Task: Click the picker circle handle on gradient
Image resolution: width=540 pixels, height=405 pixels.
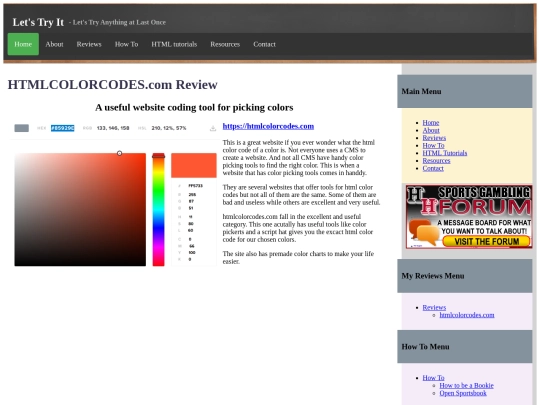Action: point(120,153)
